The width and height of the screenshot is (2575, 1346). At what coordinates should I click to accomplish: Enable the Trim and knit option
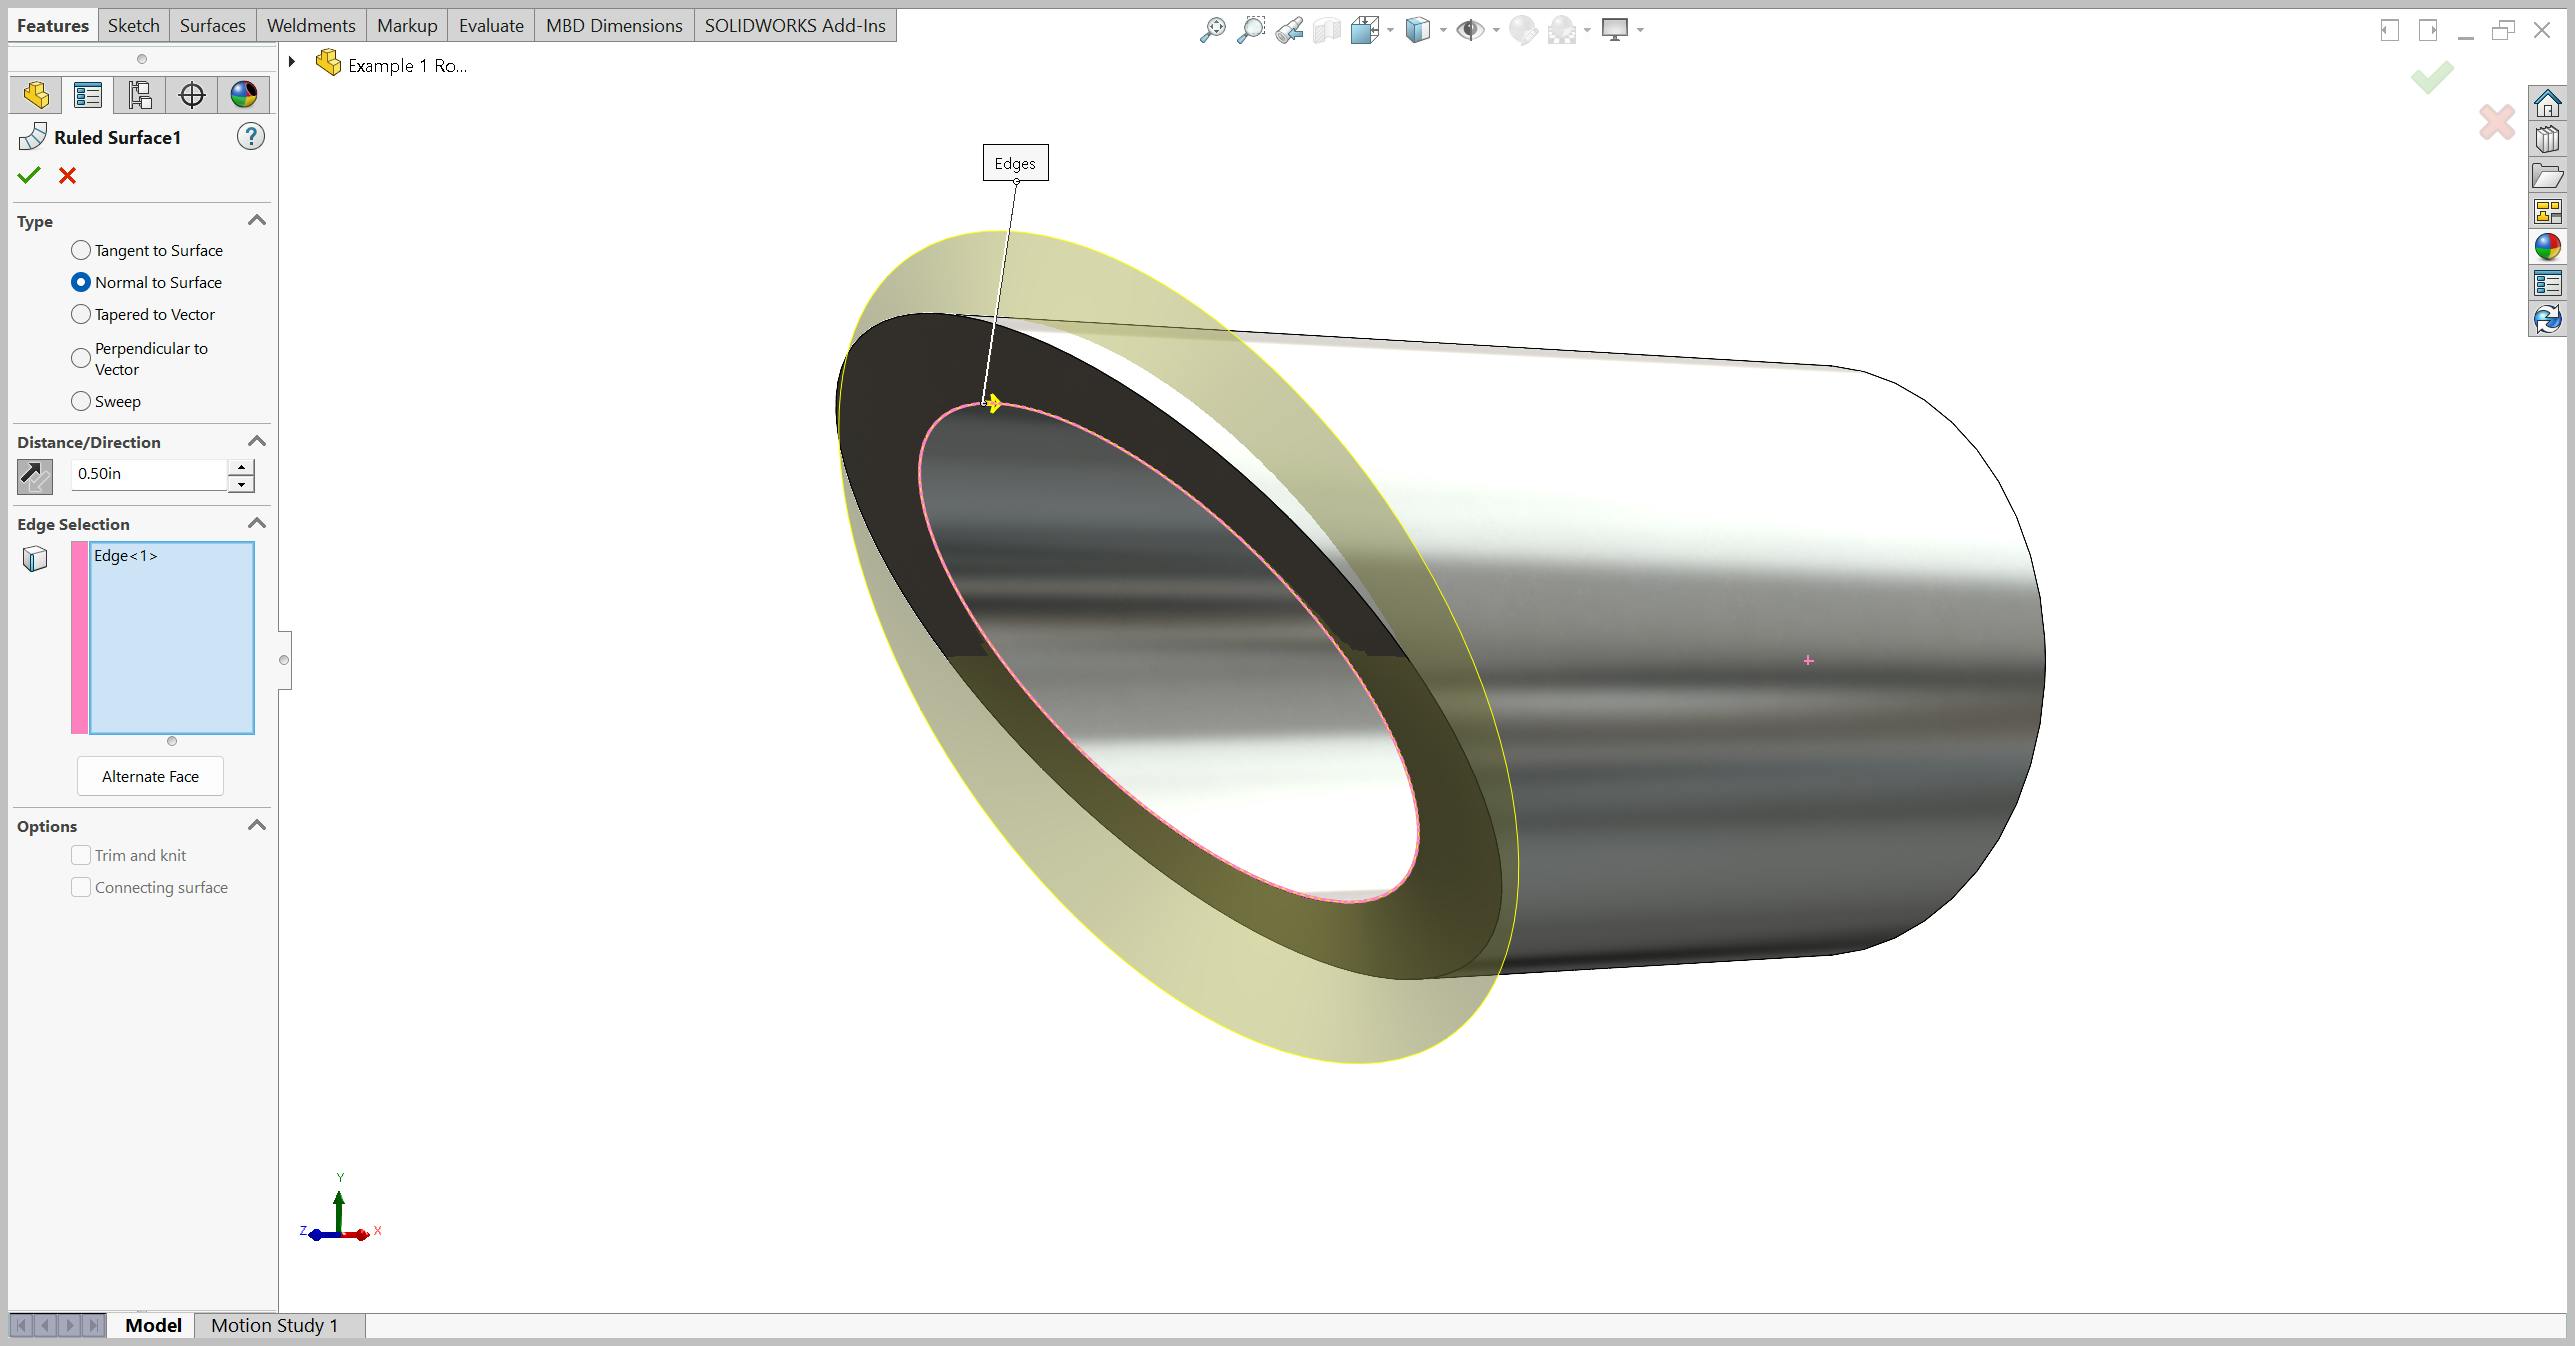click(x=81, y=855)
